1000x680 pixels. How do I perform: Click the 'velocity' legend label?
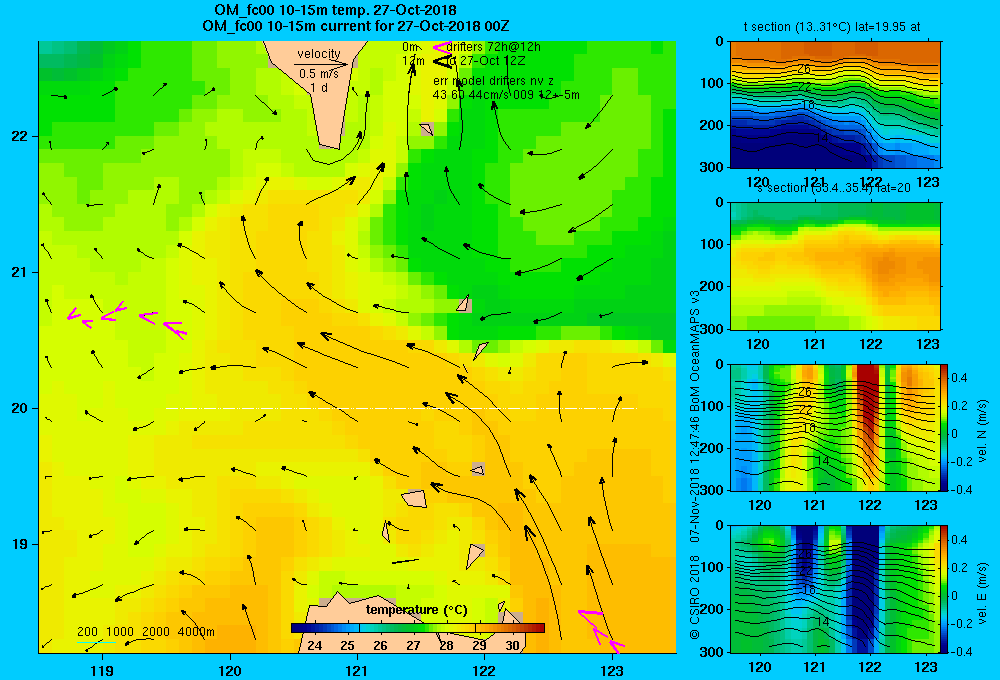coord(318,54)
